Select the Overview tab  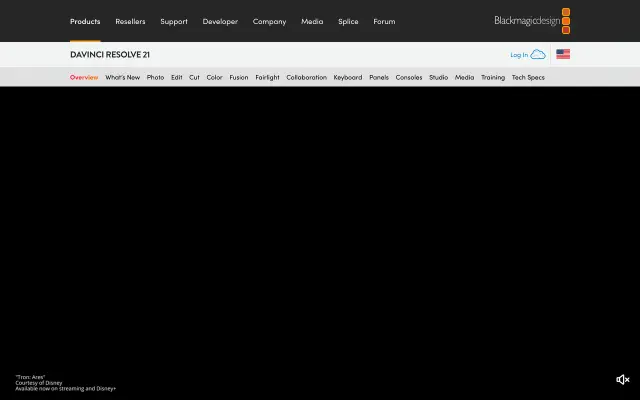click(84, 77)
